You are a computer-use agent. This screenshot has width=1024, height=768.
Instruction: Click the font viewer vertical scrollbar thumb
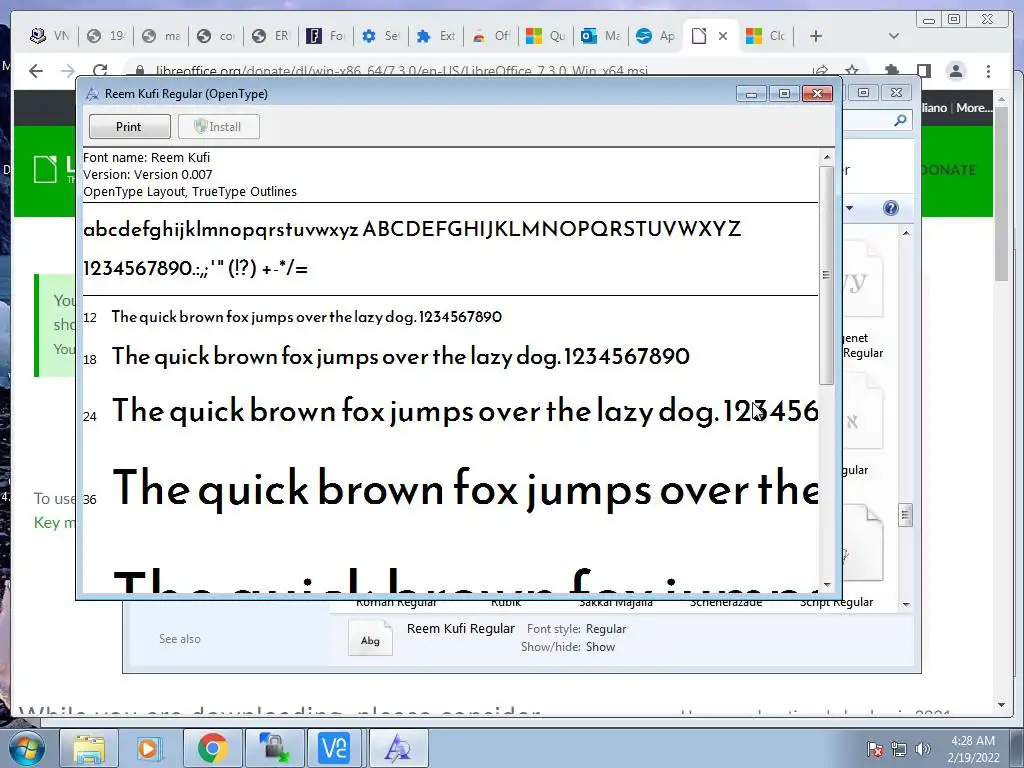[x=827, y=275]
